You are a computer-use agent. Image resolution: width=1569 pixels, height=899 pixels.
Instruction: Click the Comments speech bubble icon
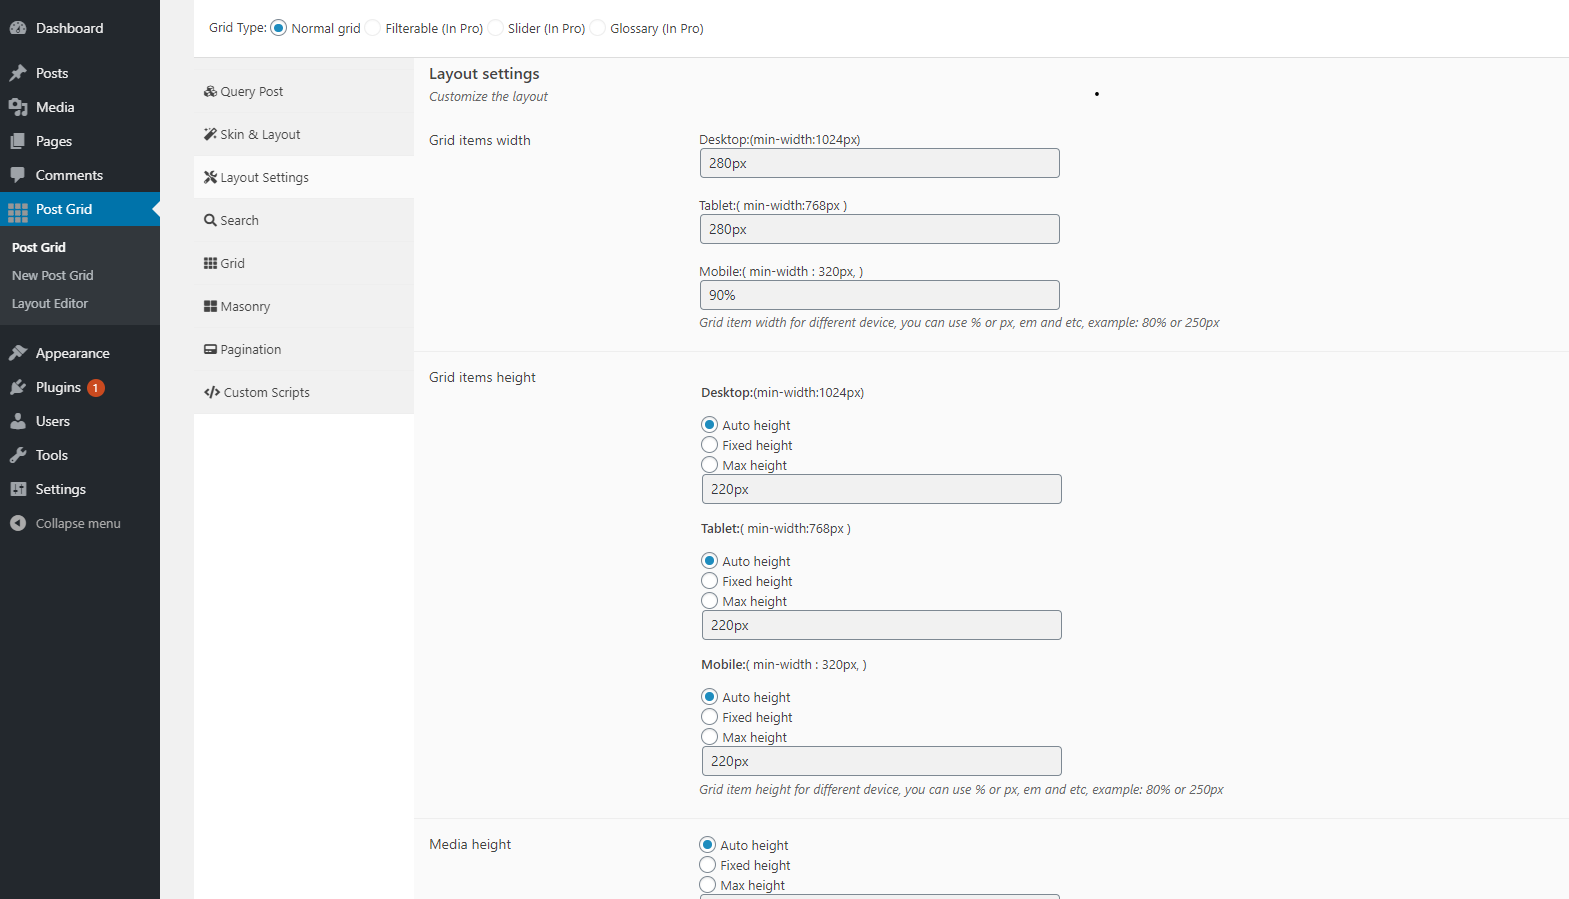[18, 175]
